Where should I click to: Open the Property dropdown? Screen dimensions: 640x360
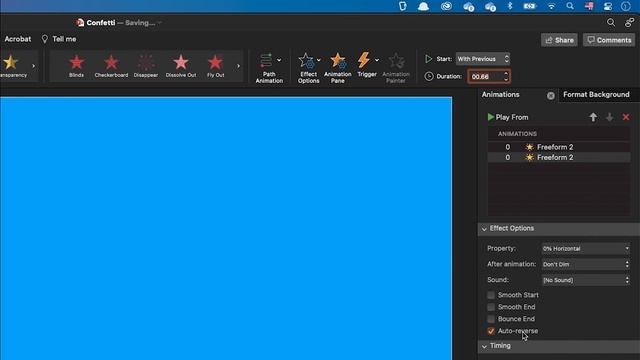585,249
